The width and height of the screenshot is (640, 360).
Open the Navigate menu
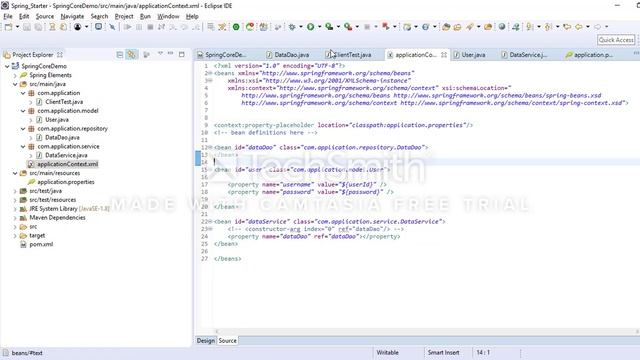(x=72, y=16)
